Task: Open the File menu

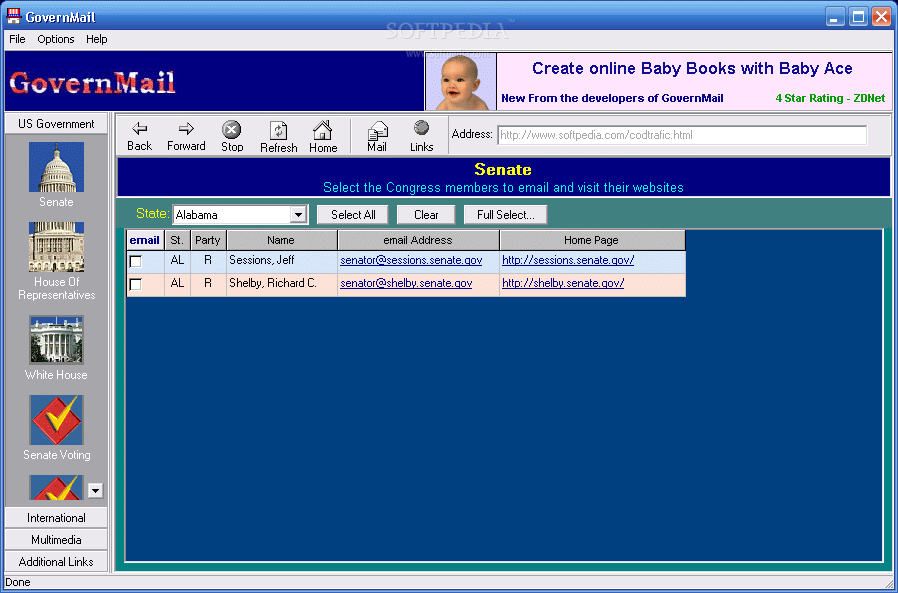Action: coord(17,39)
